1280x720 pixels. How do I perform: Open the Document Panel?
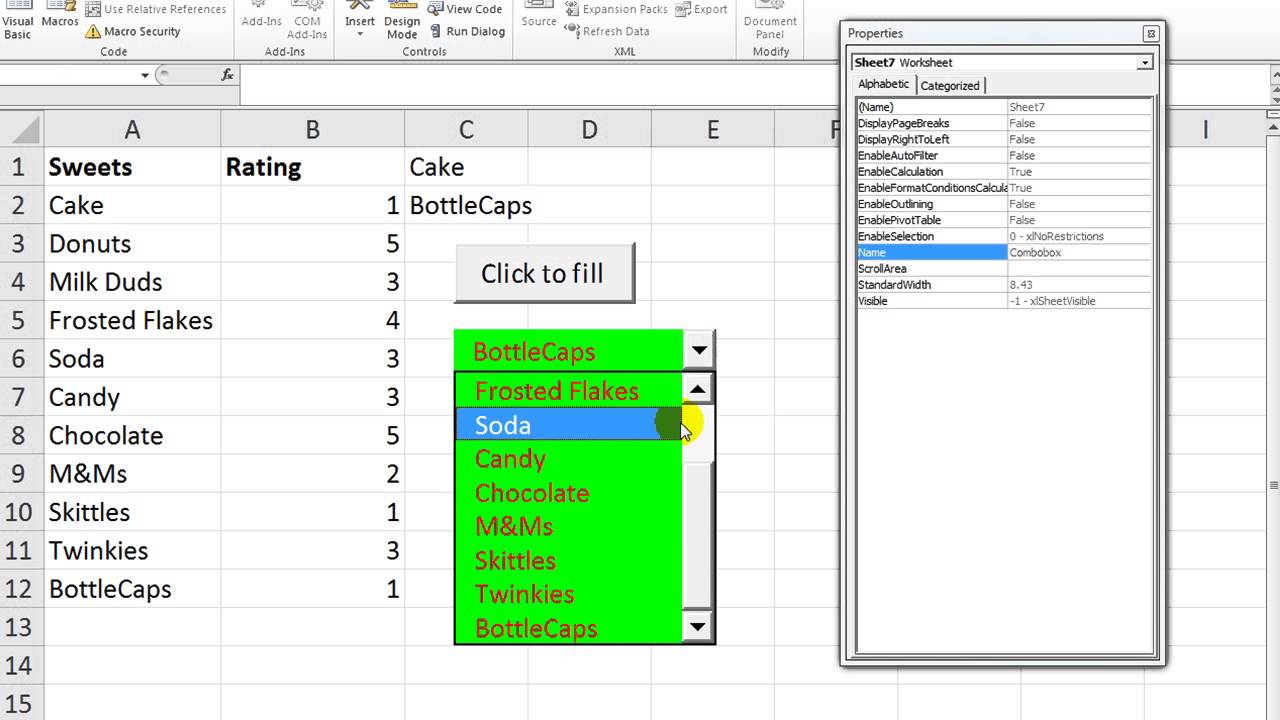[x=770, y=20]
